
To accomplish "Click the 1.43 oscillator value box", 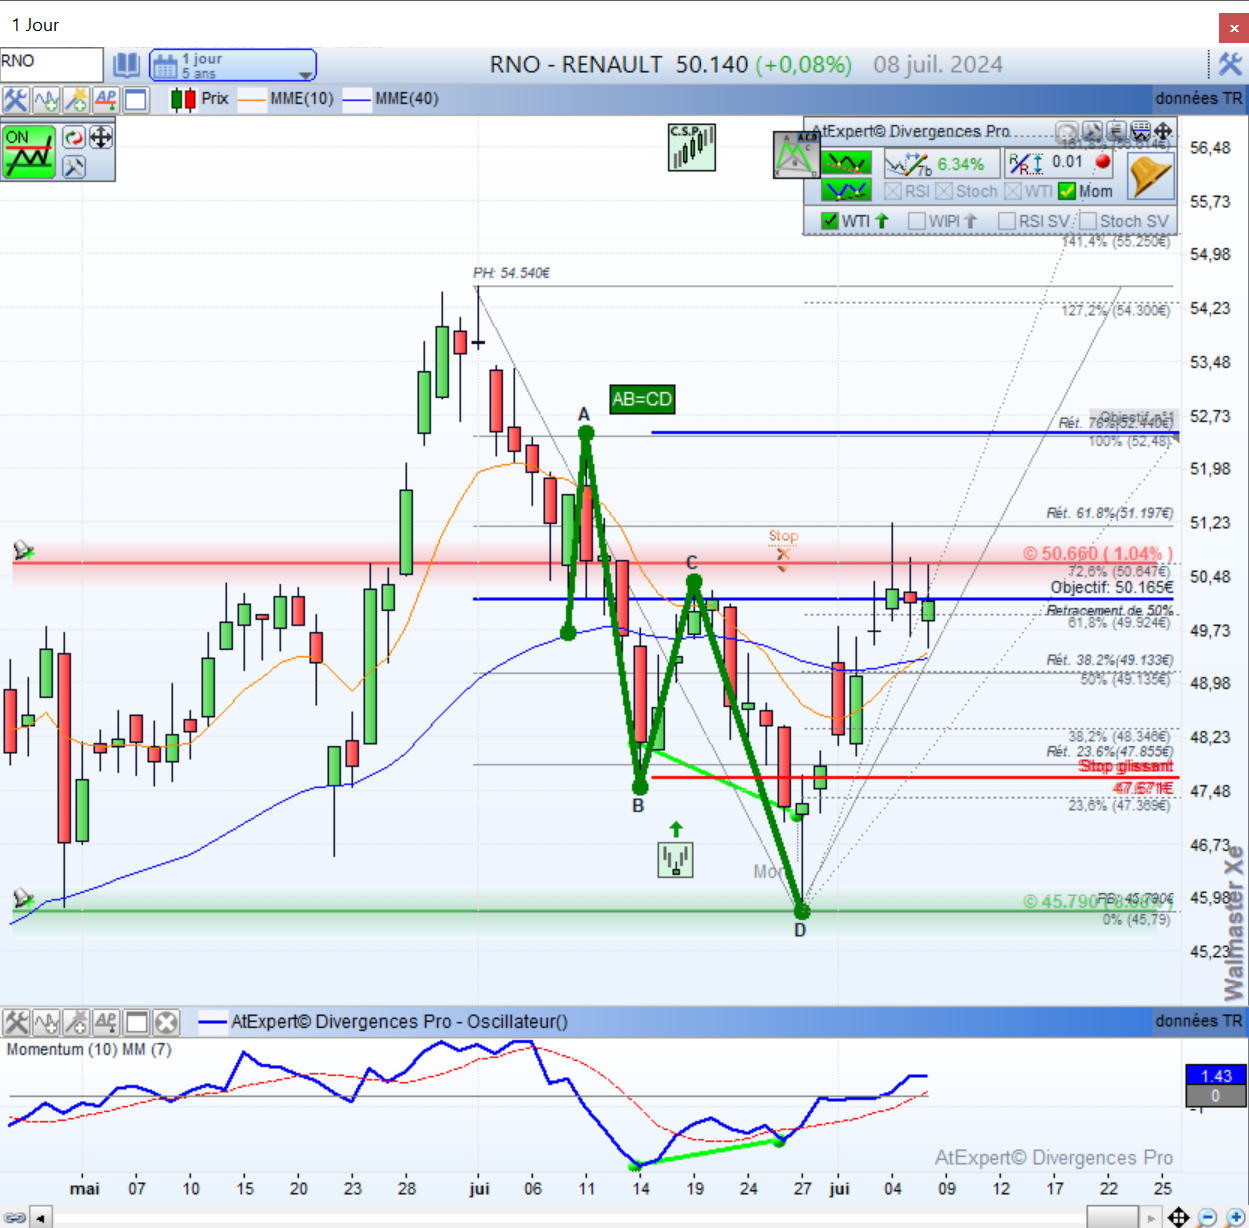I will [1216, 1076].
